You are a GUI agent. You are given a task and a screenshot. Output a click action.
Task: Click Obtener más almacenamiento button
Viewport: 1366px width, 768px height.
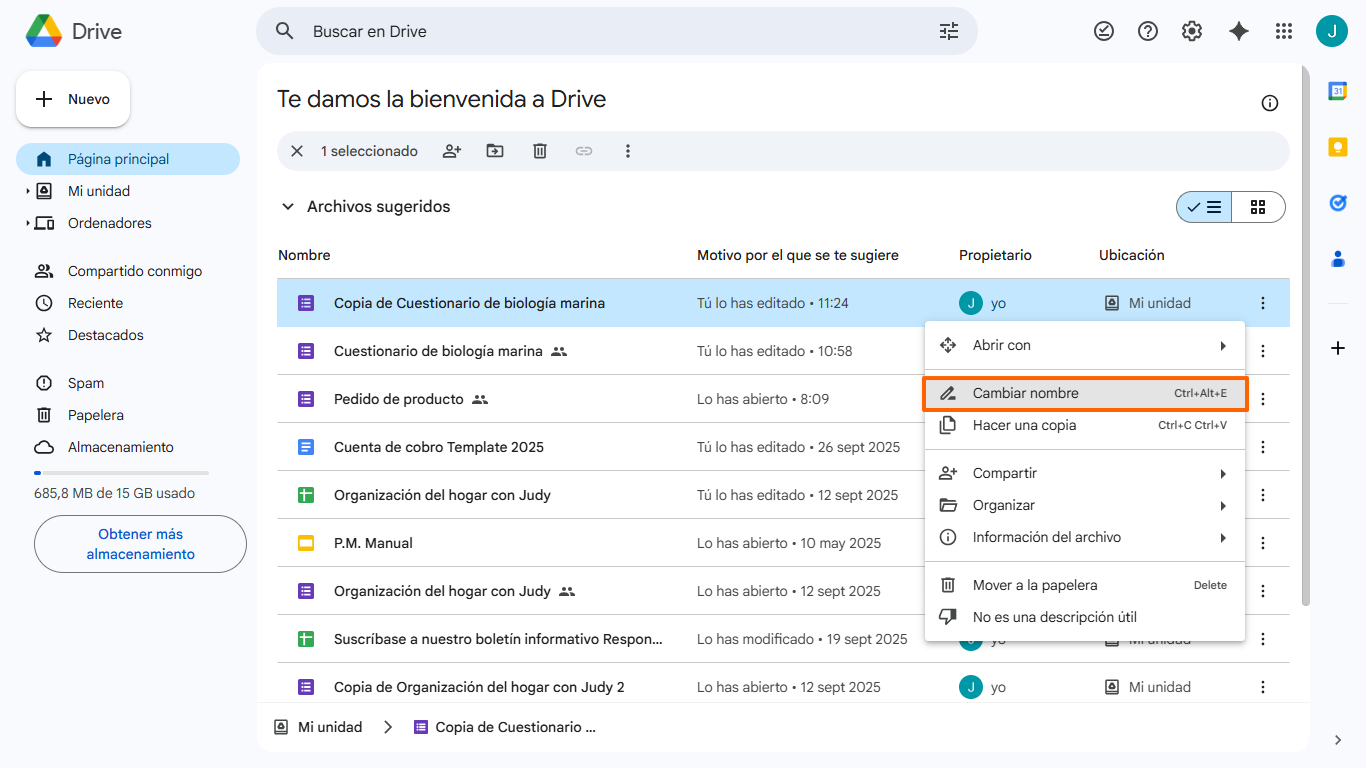pos(140,544)
